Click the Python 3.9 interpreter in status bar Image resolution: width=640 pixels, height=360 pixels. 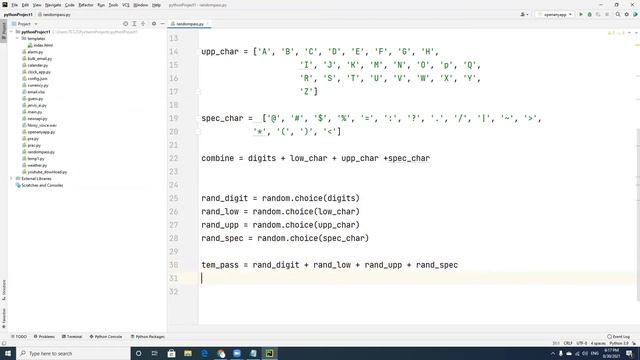click(619, 343)
